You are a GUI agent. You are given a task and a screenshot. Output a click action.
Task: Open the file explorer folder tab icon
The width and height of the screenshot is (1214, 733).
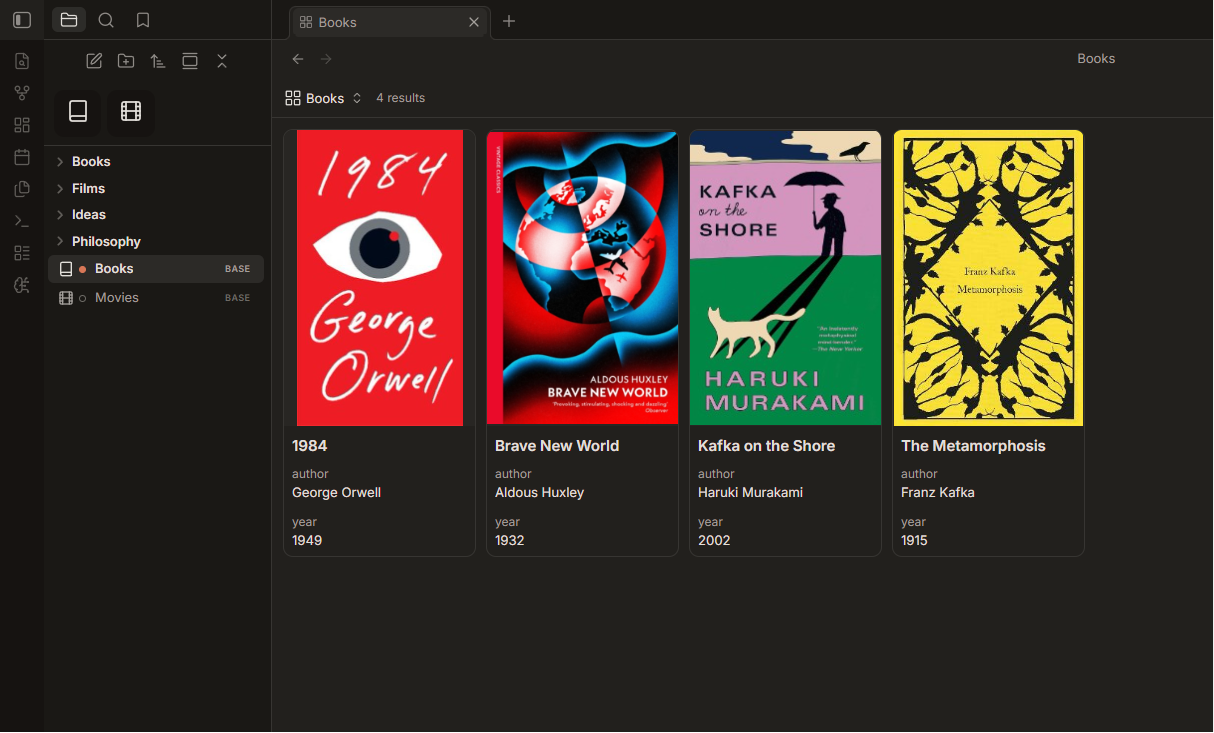[x=69, y=20]
